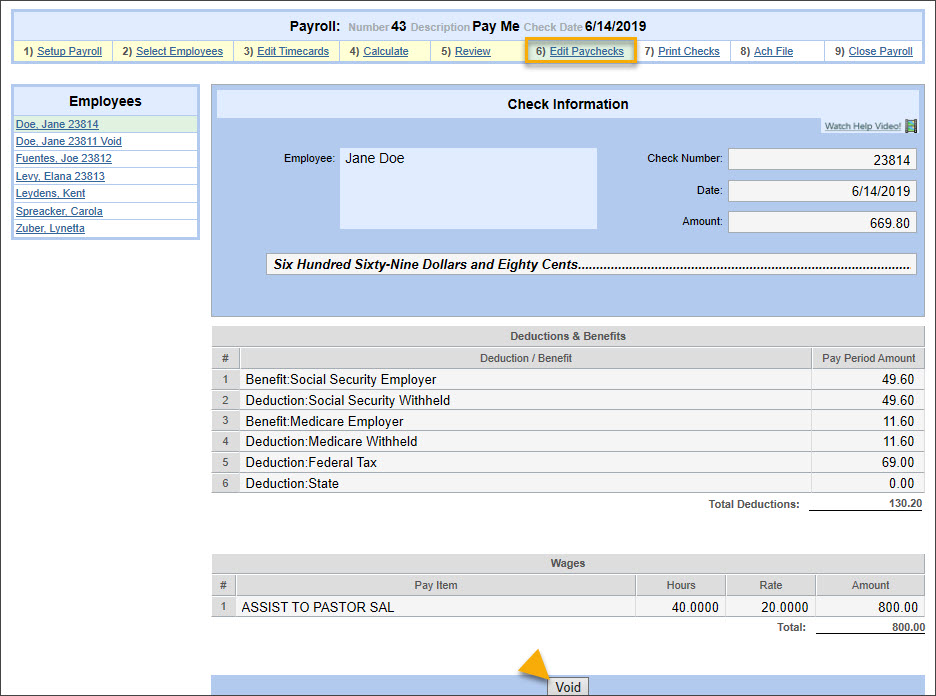Open check for Levy, Elana 23813

pos(59,176)
